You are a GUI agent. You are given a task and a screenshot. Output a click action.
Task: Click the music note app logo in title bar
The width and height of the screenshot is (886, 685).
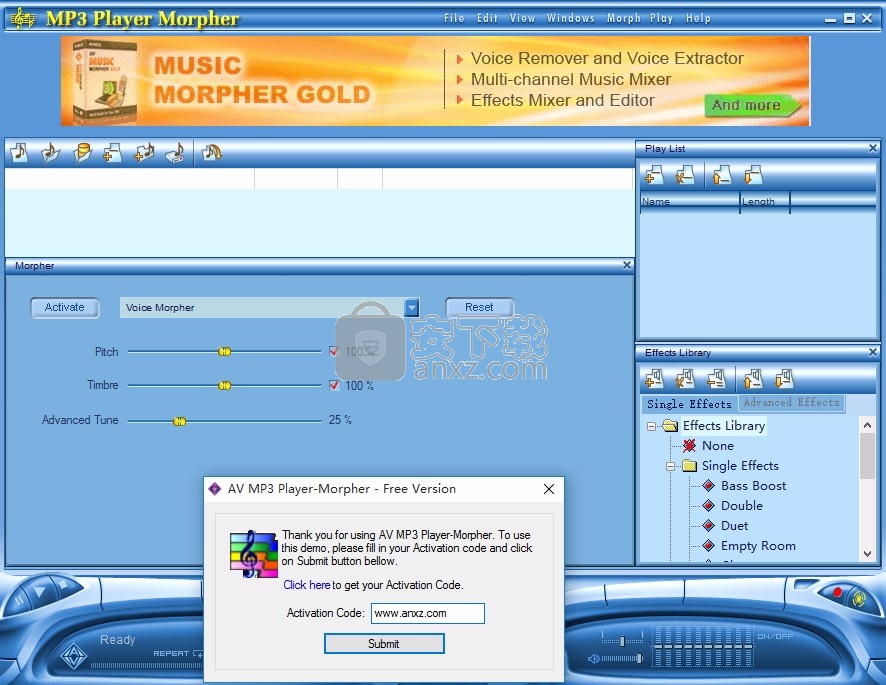tap(23, 18)
